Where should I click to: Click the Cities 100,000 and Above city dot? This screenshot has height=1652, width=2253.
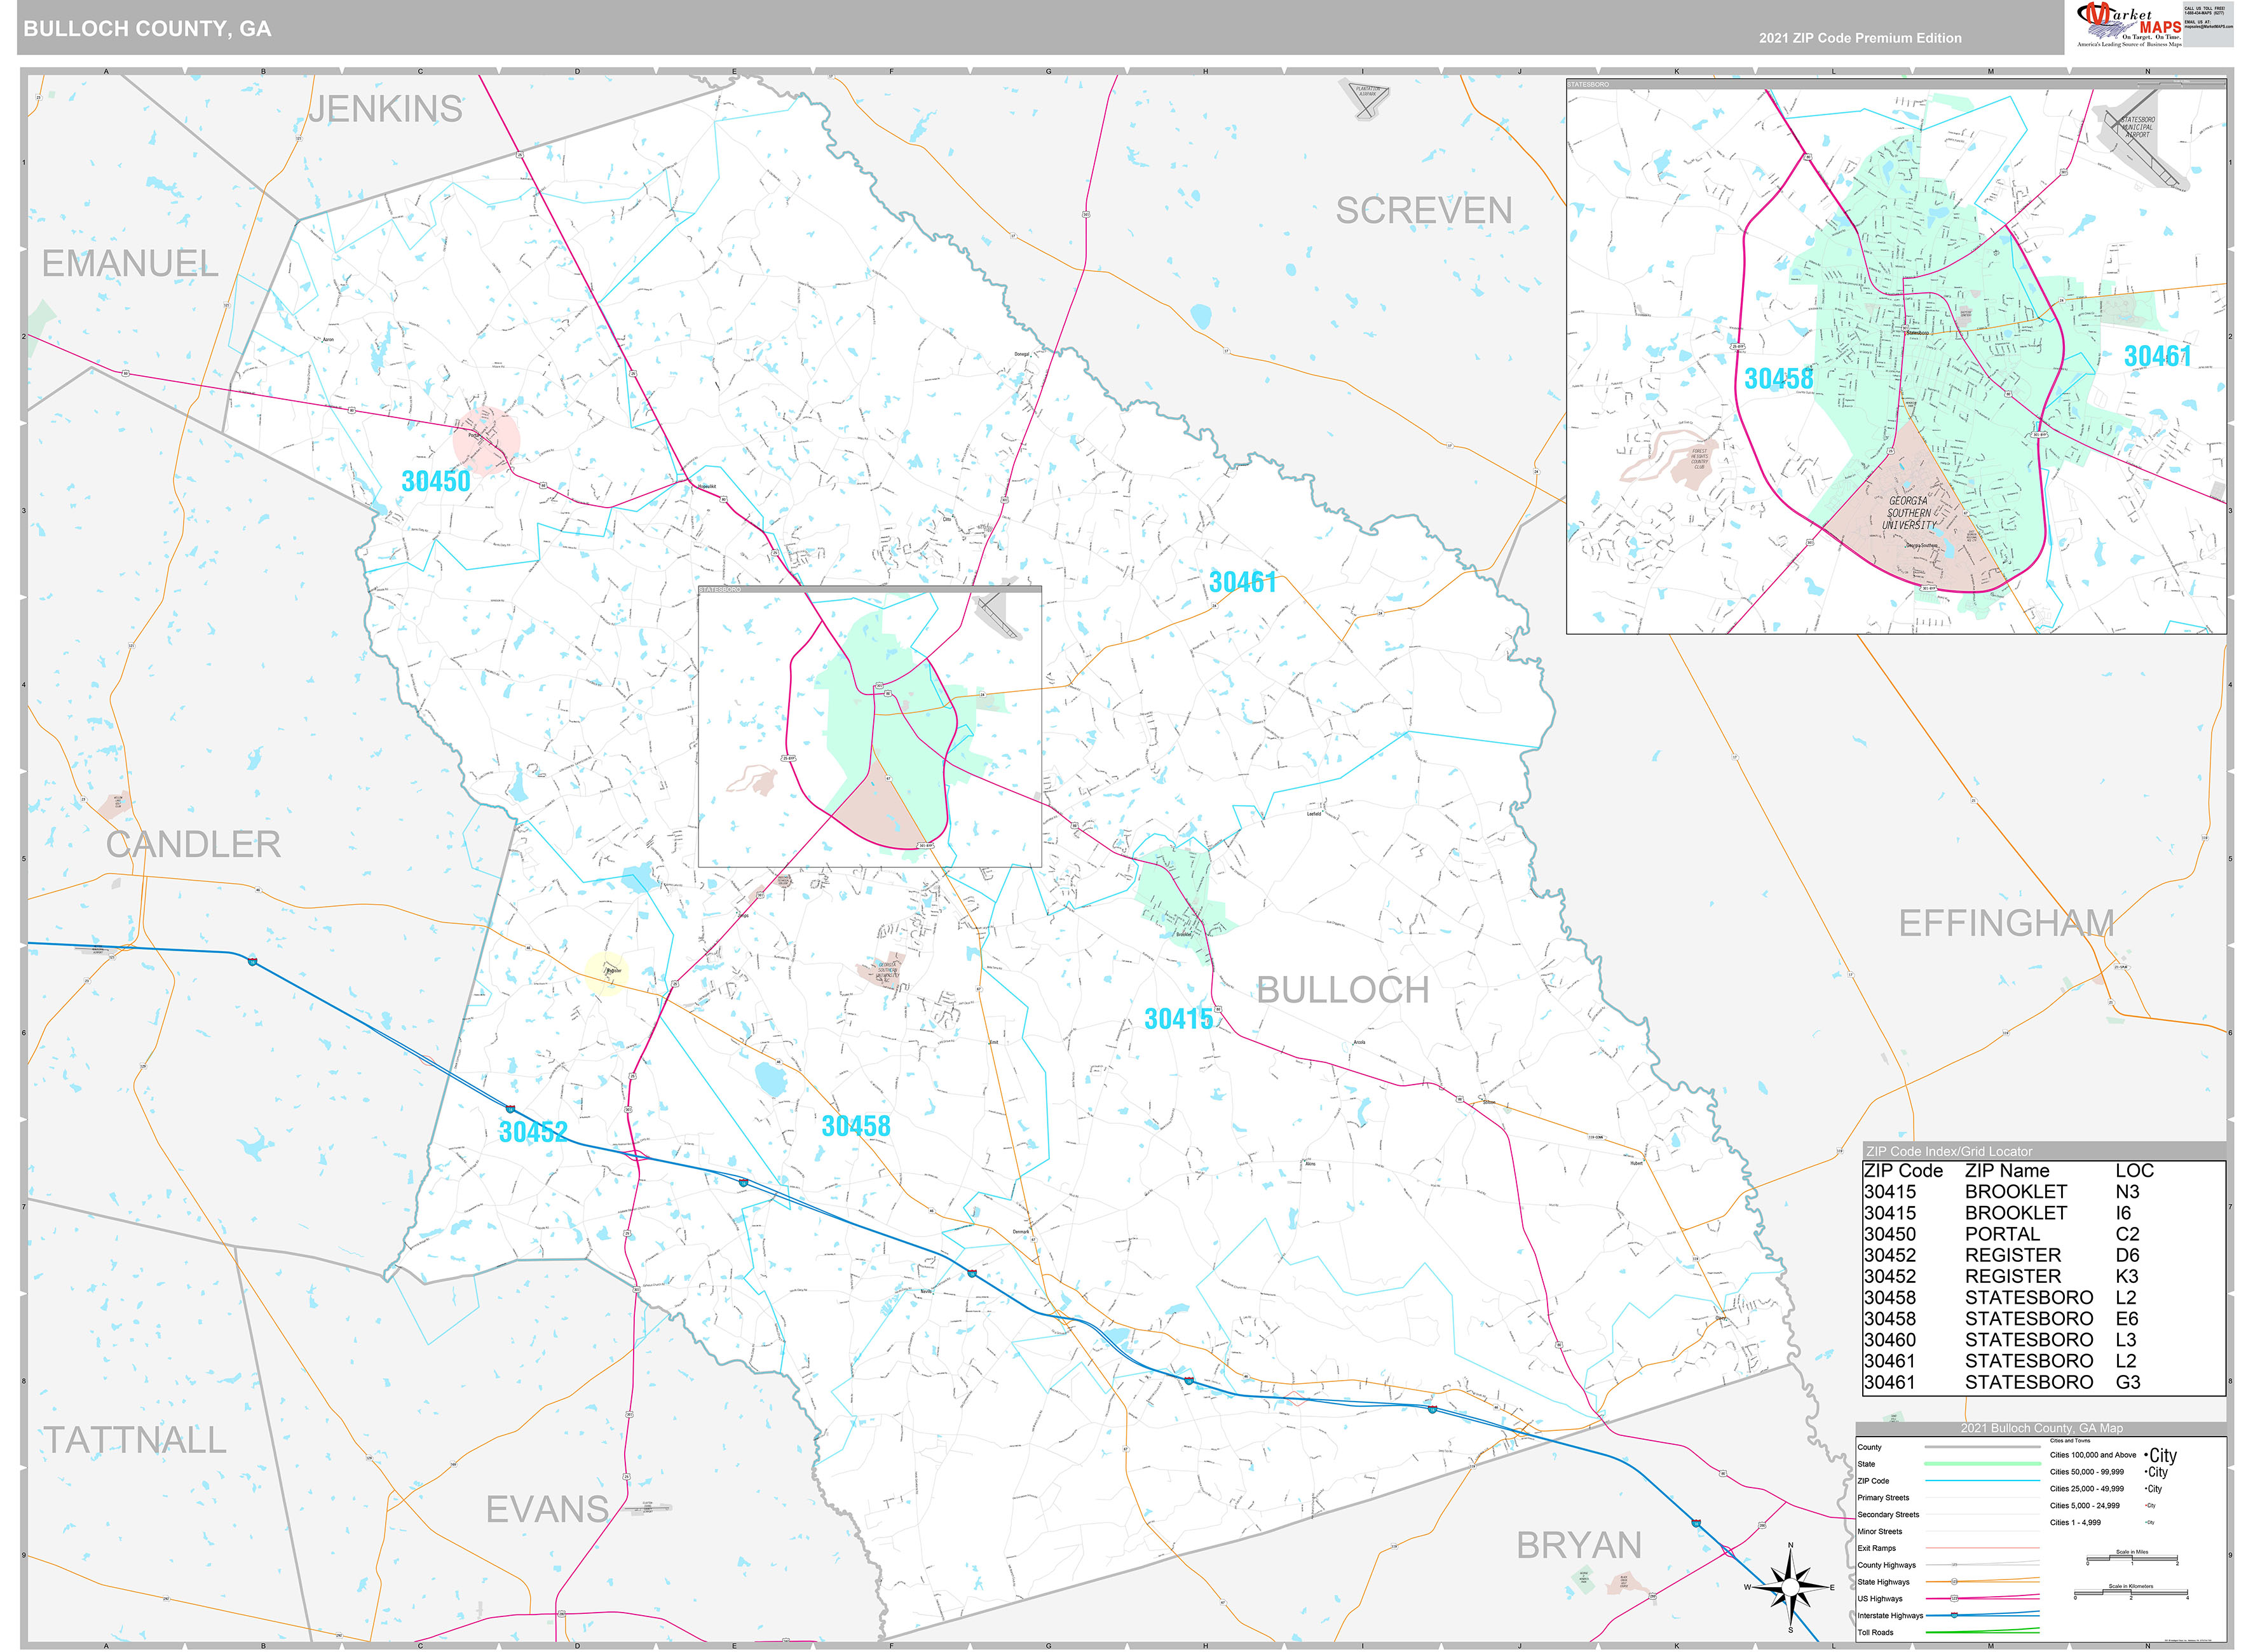(x=2146, y=1455)
